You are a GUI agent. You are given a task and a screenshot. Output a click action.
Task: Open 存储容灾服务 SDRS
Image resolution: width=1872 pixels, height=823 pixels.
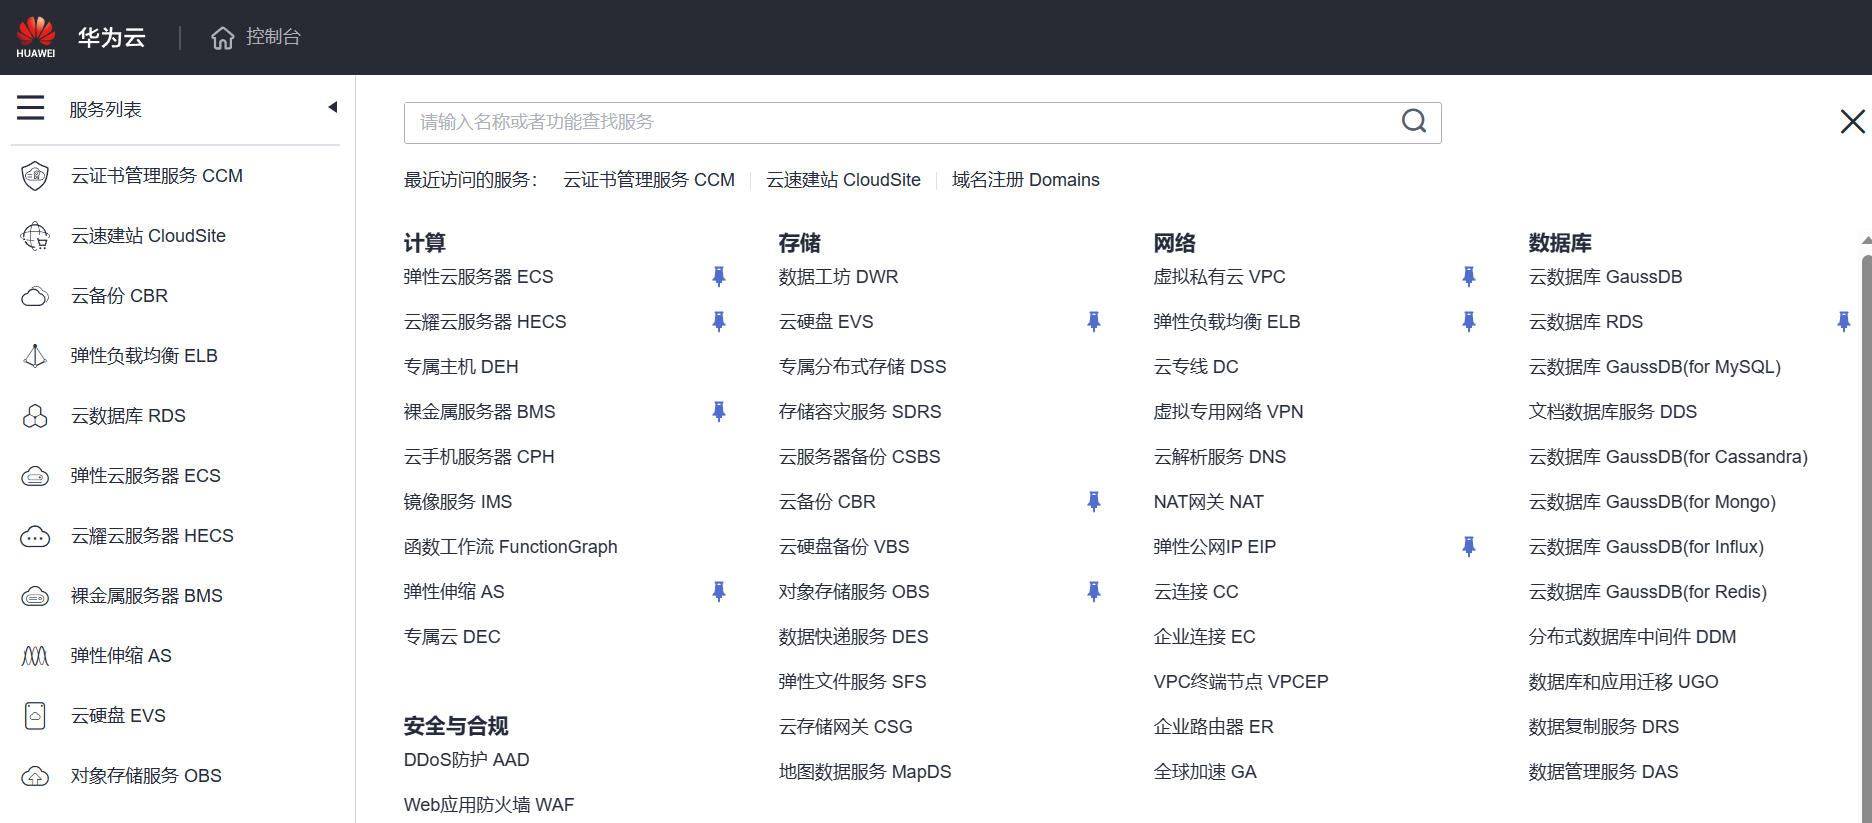860,412
